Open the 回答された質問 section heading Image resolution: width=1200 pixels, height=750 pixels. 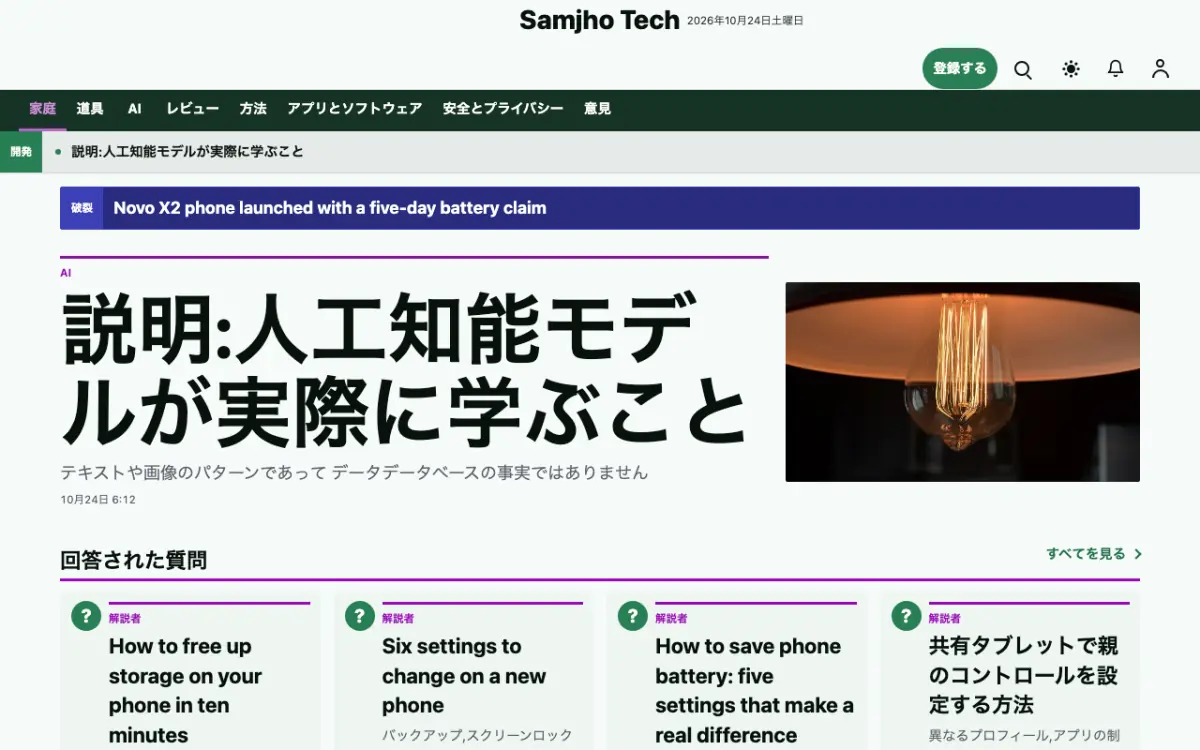pos(134,560)
